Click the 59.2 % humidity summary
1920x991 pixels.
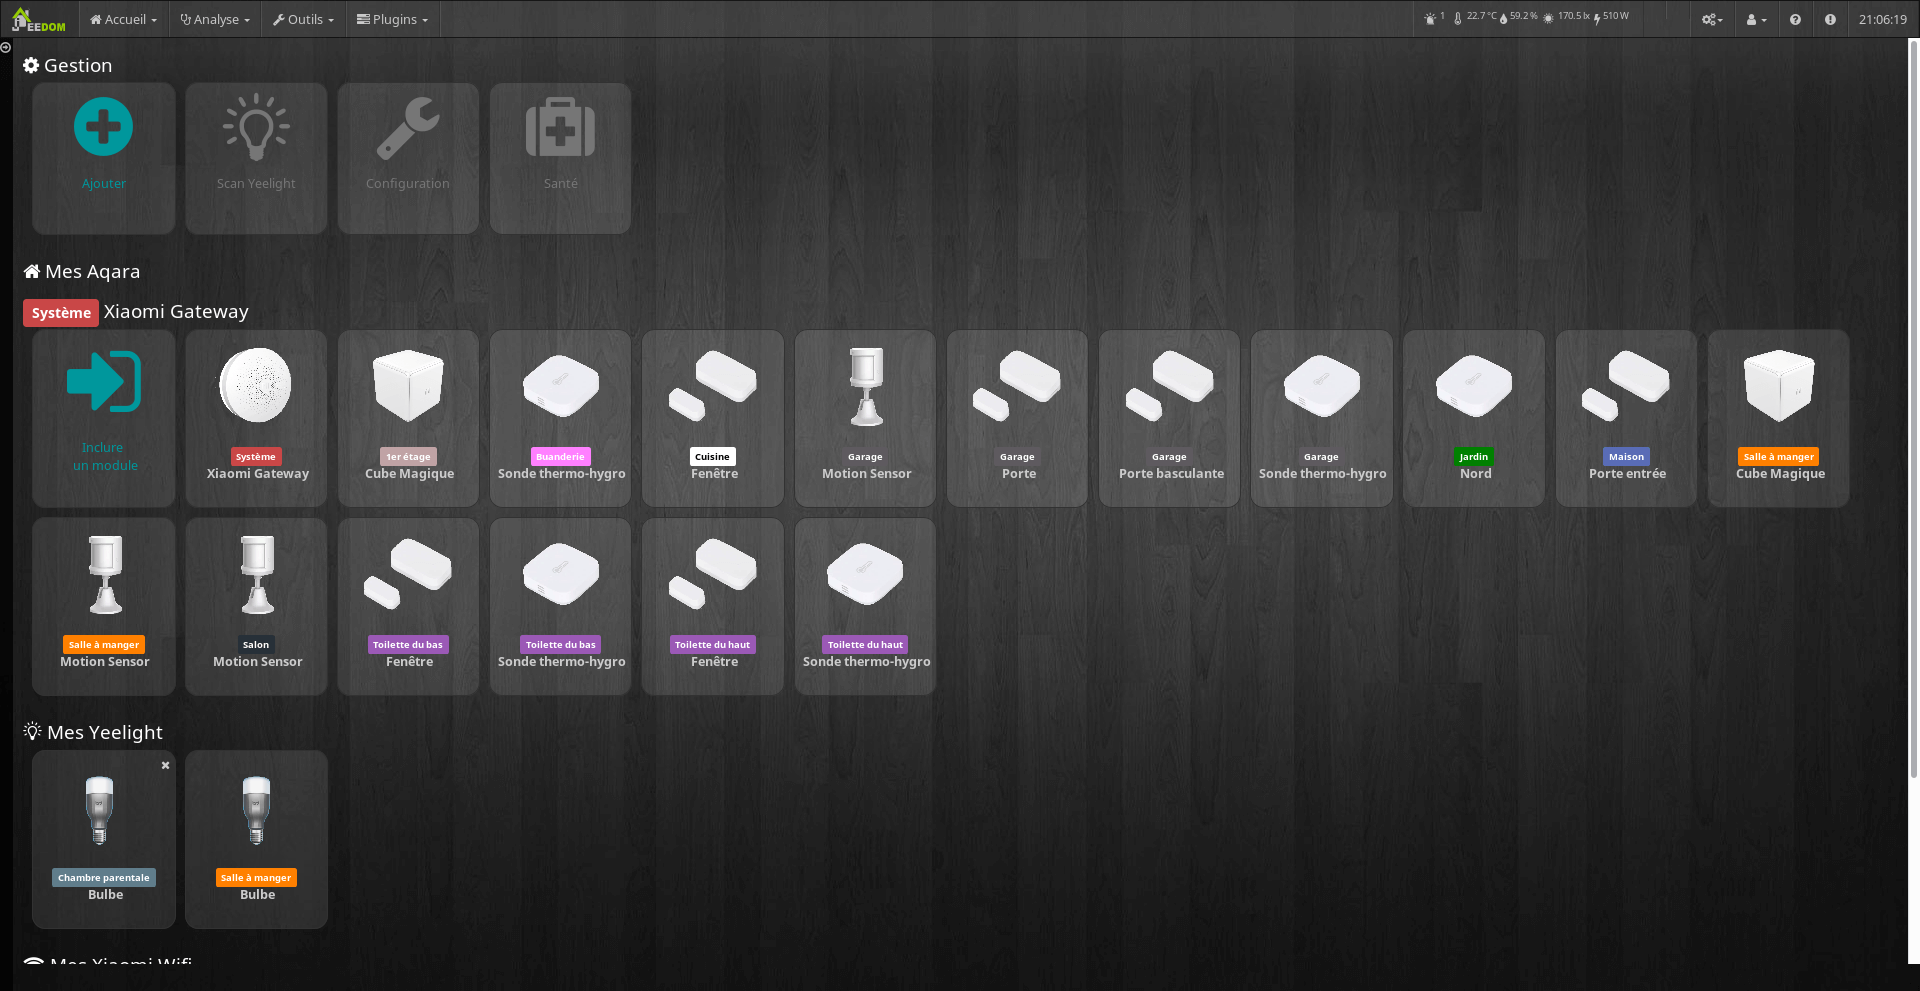1518,17
